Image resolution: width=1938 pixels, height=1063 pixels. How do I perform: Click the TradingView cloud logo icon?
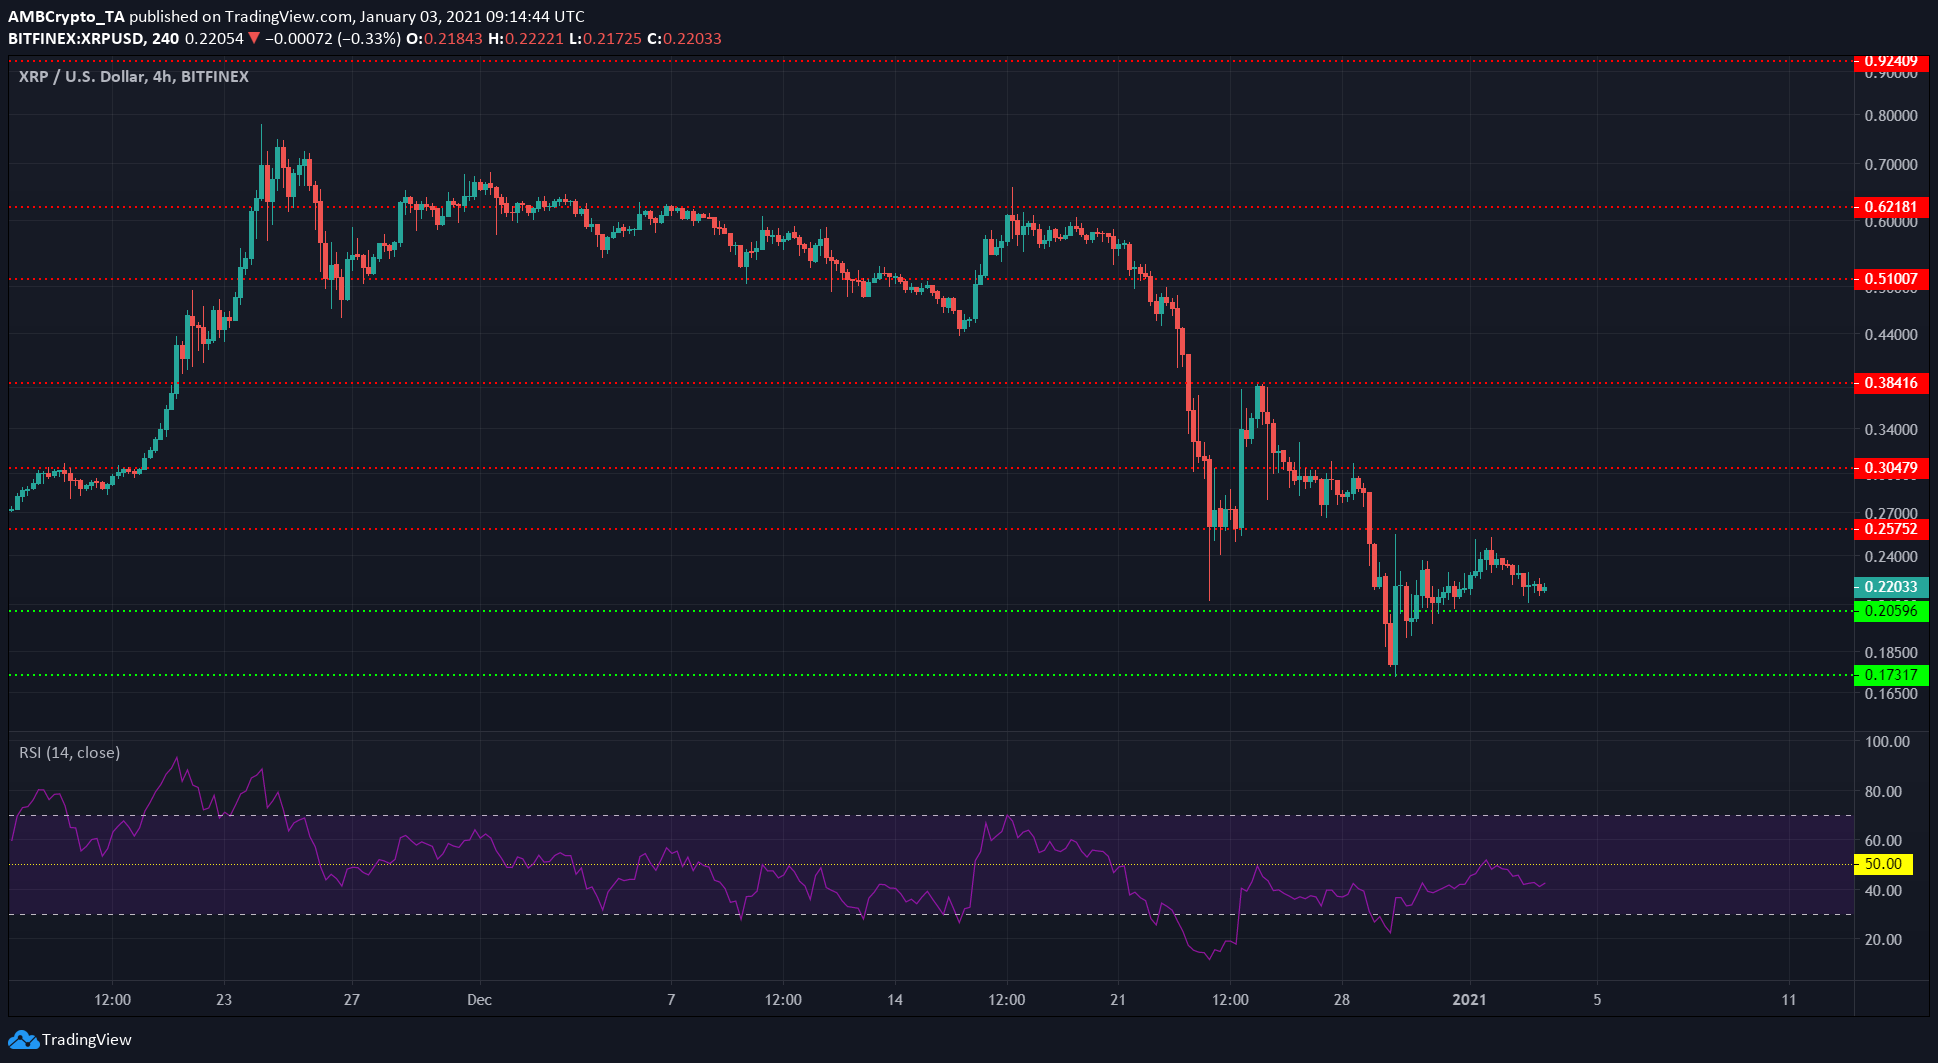[23, 1040]
